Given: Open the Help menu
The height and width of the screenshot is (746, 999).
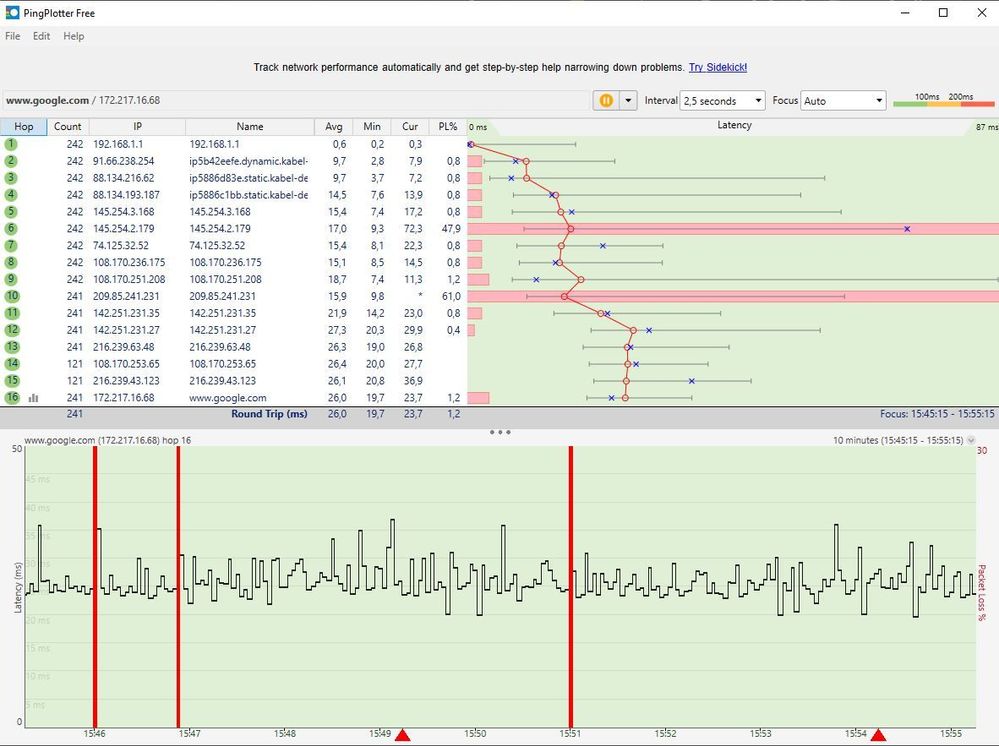Looking at the screenshot, I should click(x=73, y=36).
